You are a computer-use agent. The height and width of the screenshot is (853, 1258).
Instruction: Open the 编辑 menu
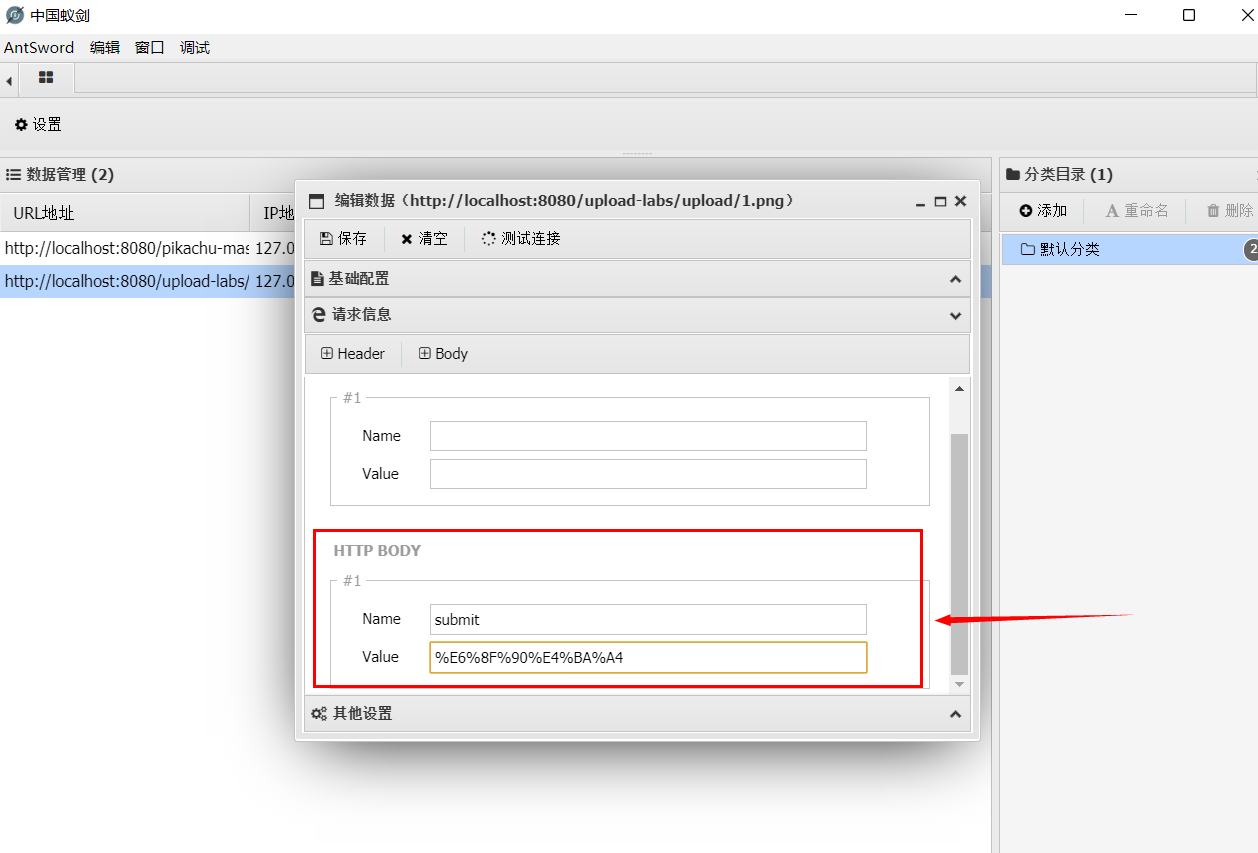(104, 48)
